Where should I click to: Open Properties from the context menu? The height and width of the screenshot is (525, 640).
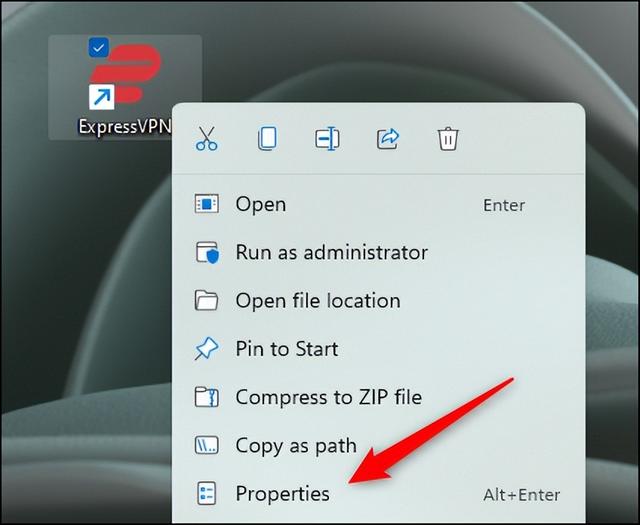coord(378,494)
